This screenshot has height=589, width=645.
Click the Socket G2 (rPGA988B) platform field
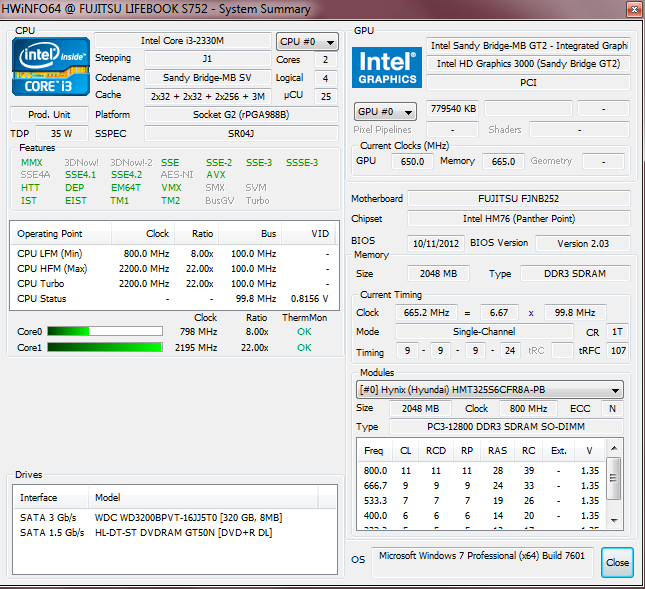click(x=241, y=114)
